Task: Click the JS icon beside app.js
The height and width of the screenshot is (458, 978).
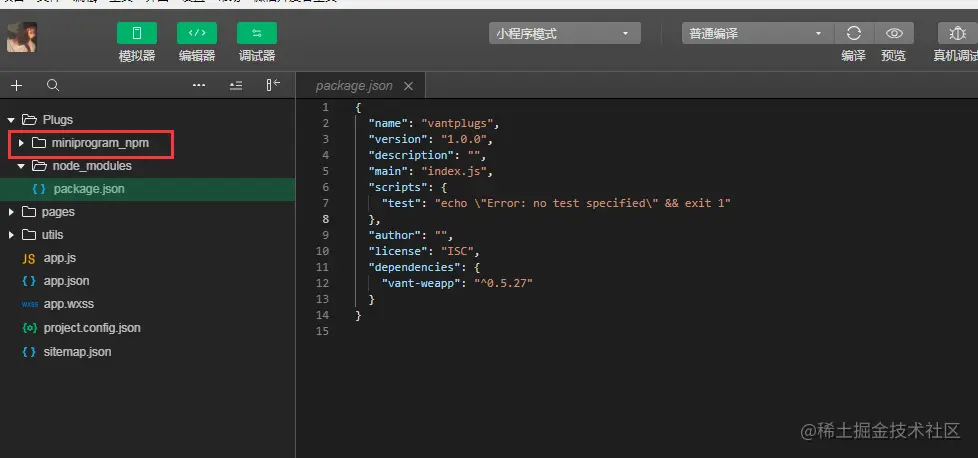Action: (29, 258)
